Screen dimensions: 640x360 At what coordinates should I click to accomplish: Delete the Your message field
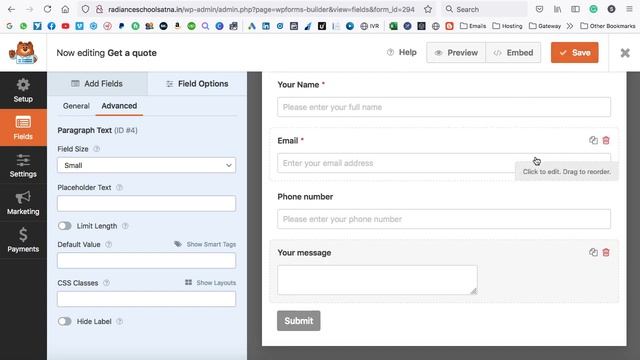pos(606,252)
